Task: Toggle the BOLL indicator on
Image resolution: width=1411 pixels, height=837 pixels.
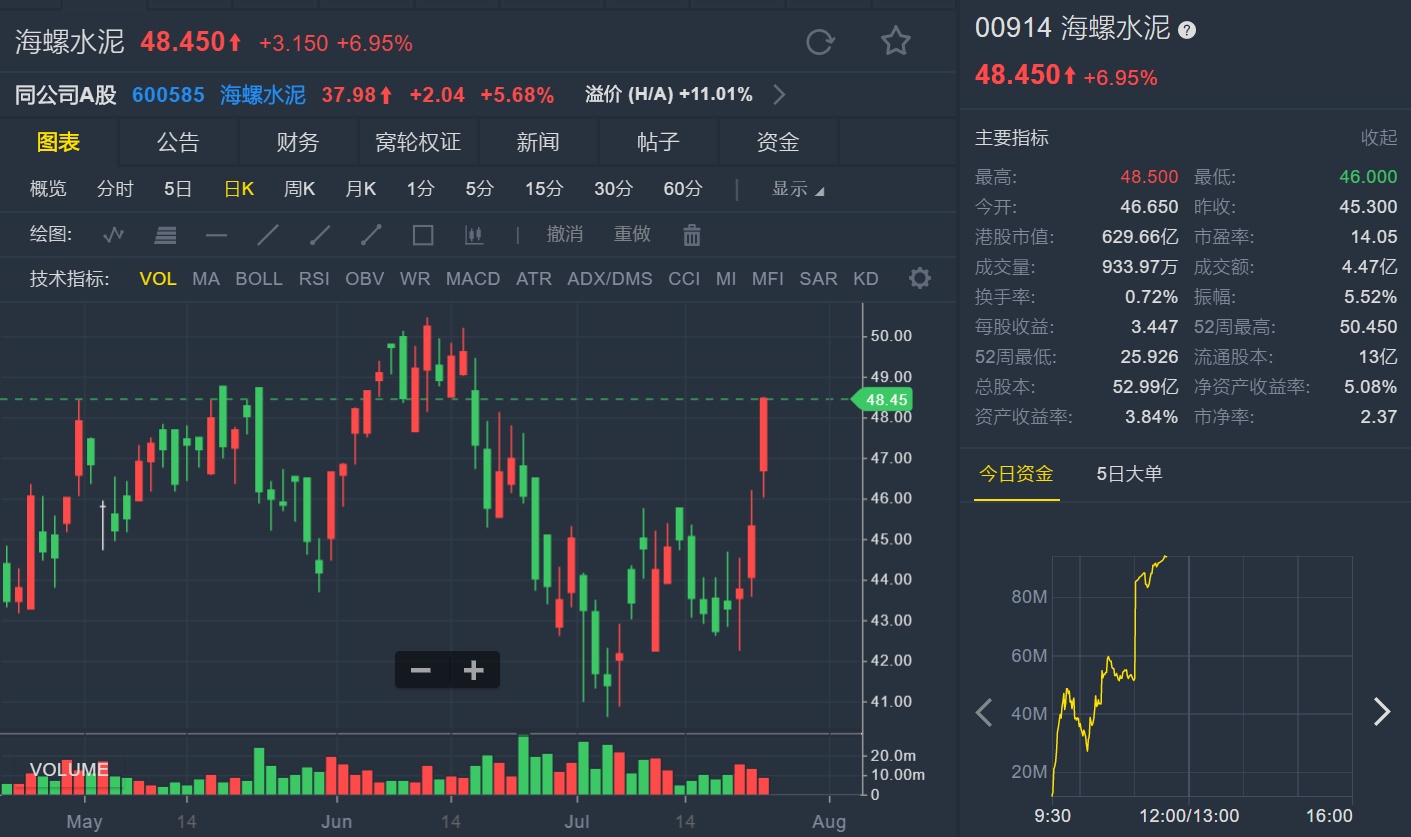Action: 259,279
